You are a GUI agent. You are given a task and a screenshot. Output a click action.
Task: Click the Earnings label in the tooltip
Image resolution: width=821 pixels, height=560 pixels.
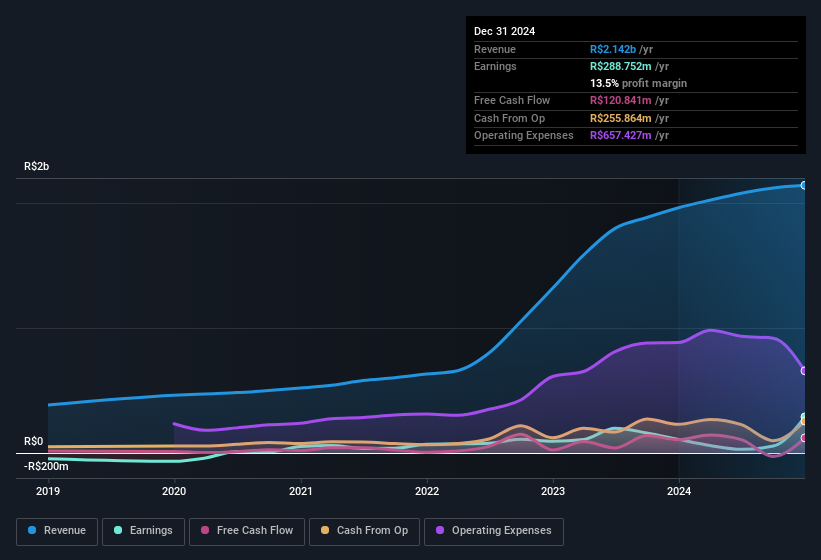coord(495,66)
